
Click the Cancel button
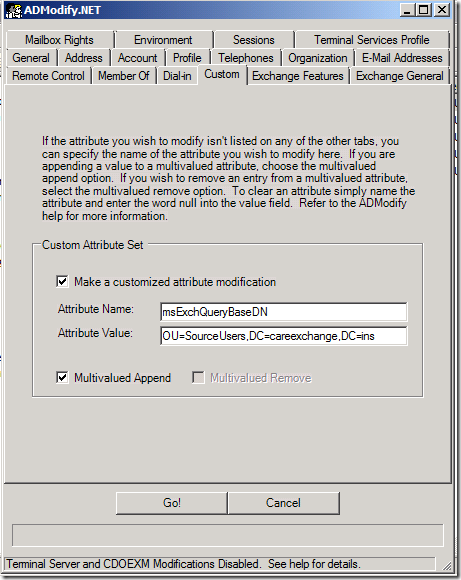coord(283,503)
